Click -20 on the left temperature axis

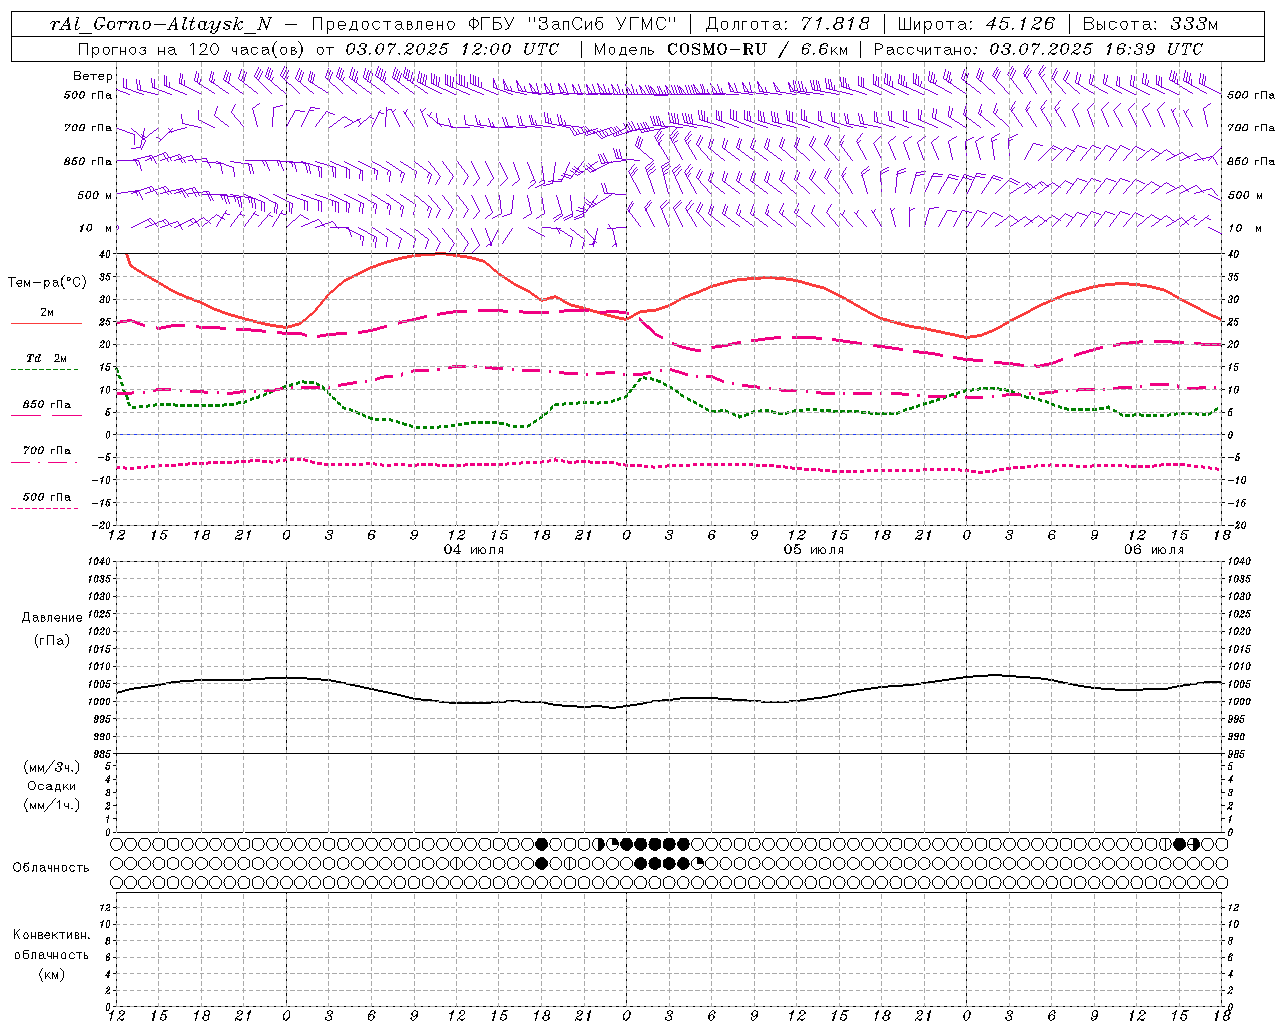coord(103,525)
